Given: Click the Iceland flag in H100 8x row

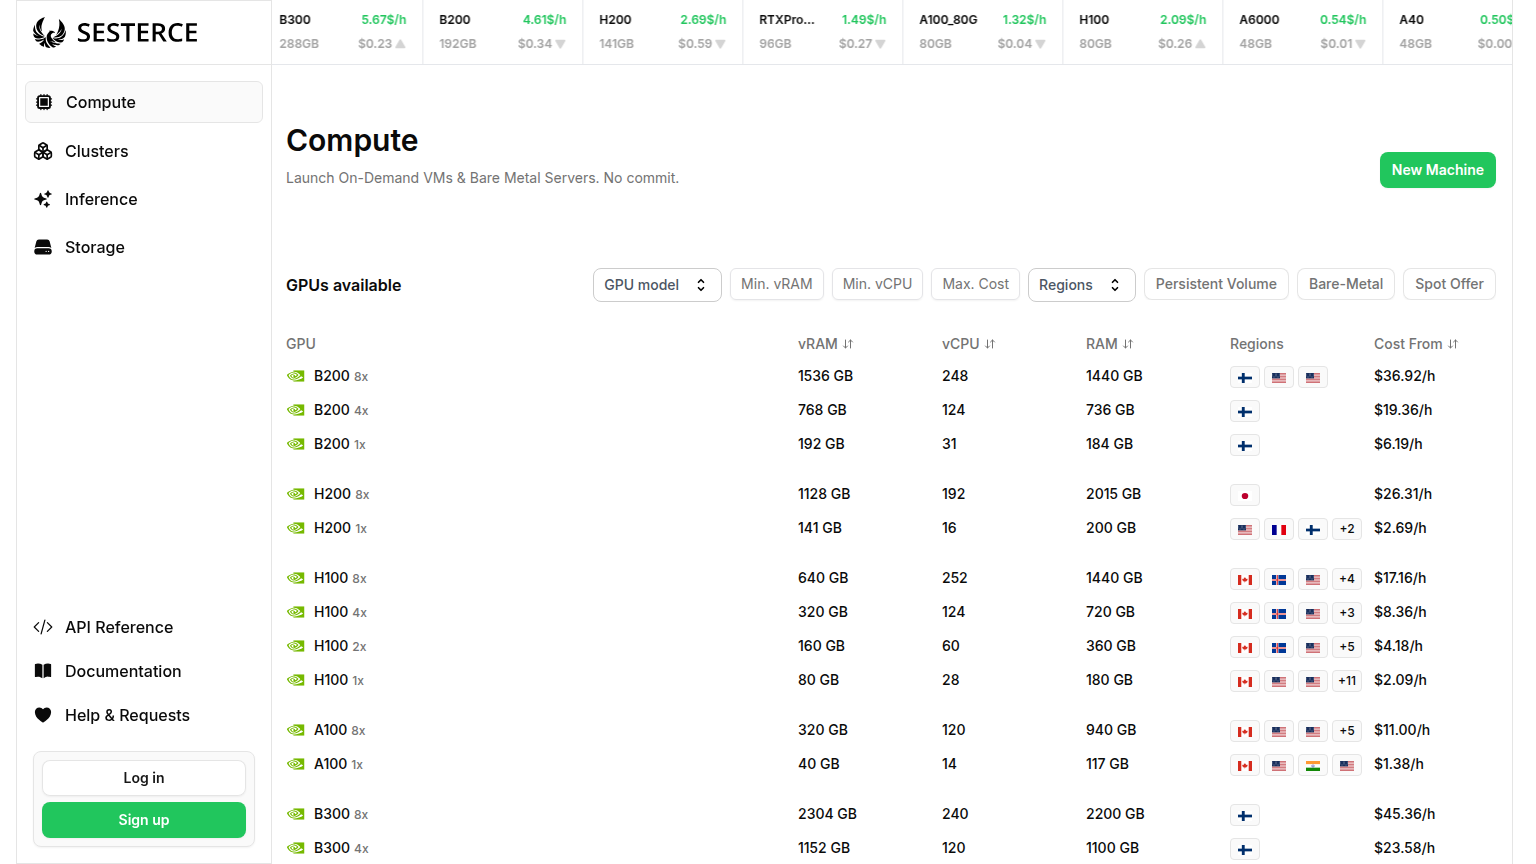Looking at the screenshot, I should [1279, 579].
